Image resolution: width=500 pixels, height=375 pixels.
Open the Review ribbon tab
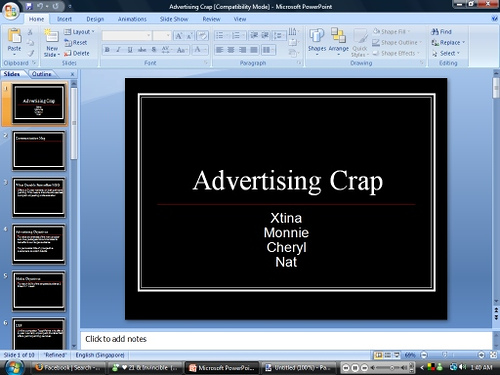pos(211,19)
